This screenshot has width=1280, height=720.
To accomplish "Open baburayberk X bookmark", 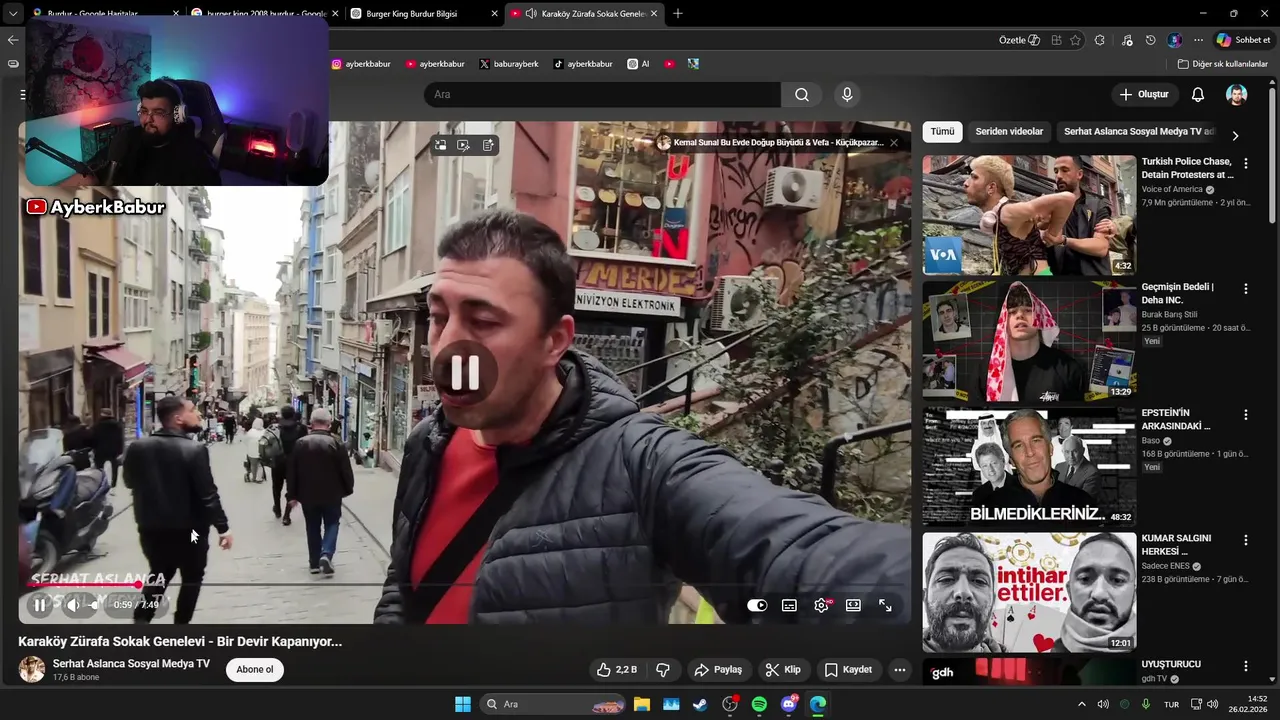I will (x=509, y=64).
